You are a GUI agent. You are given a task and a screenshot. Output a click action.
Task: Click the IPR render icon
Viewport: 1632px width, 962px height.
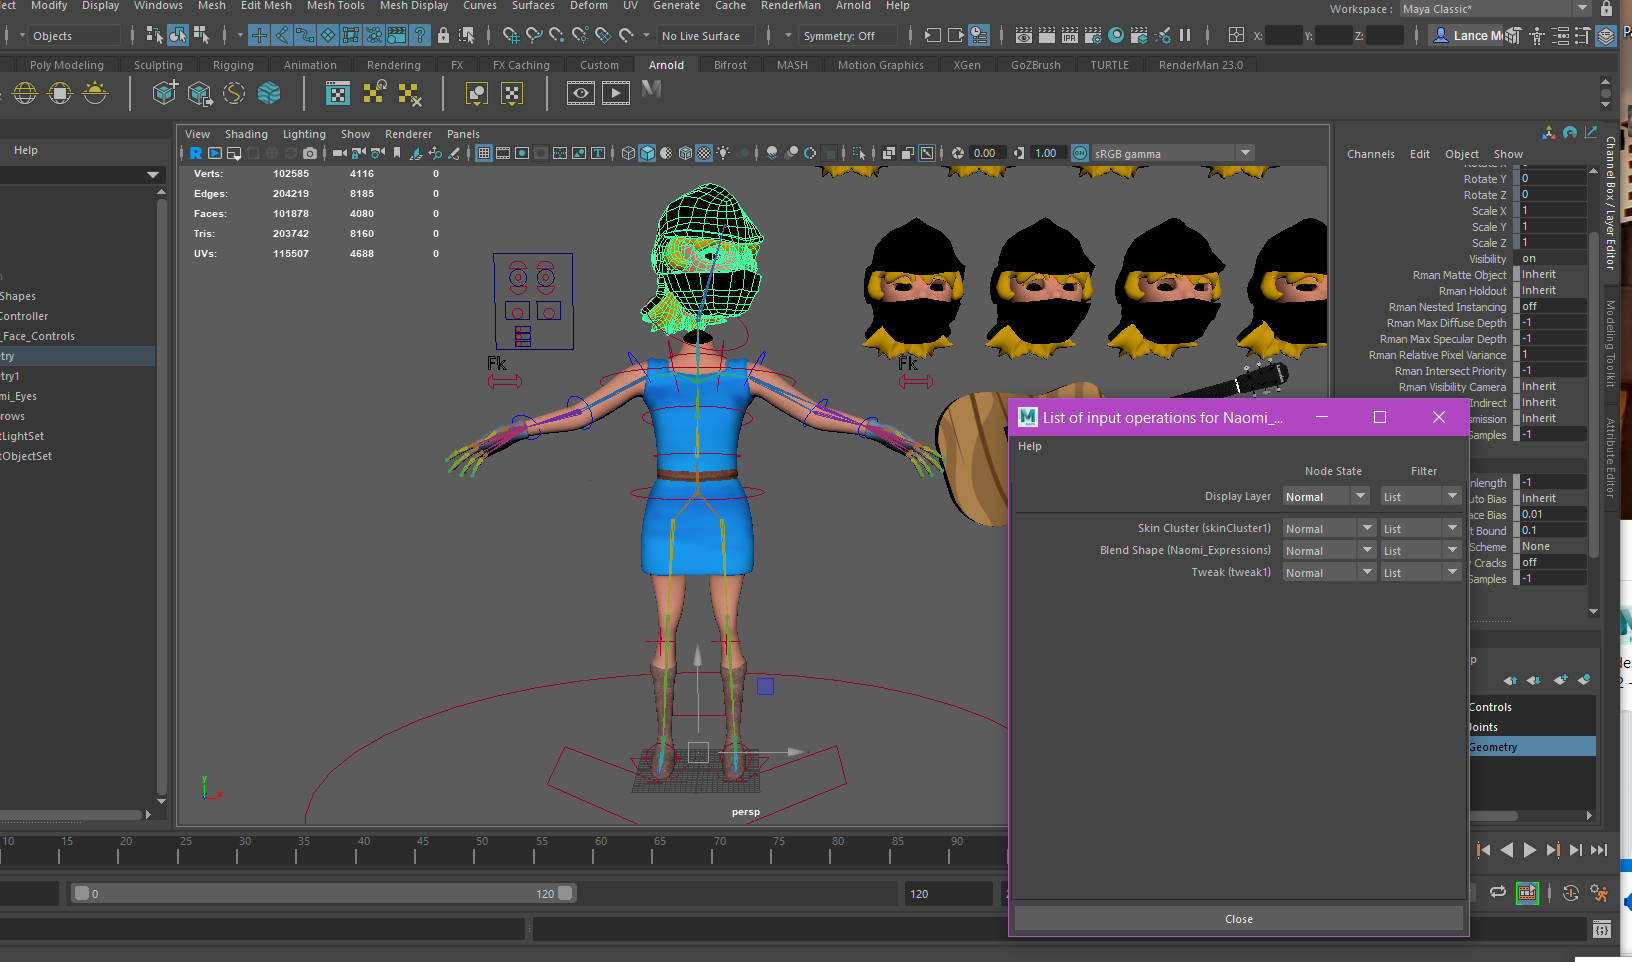coord(1069,36)
